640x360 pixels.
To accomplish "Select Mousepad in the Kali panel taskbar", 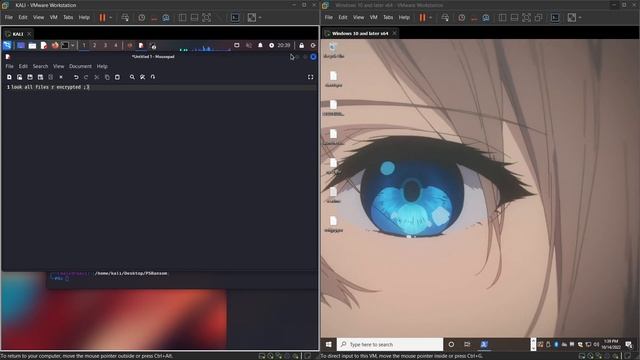I will point(141,45).
